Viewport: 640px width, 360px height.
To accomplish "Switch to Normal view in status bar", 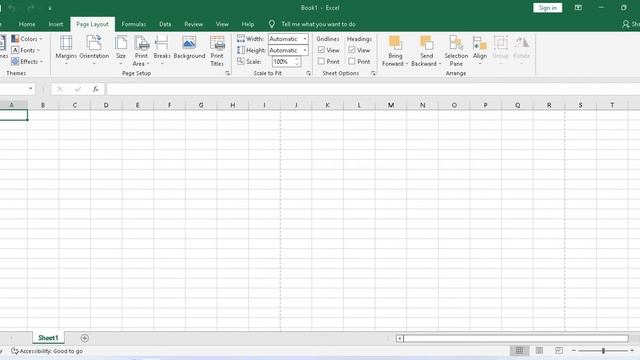I will point(519,350).
